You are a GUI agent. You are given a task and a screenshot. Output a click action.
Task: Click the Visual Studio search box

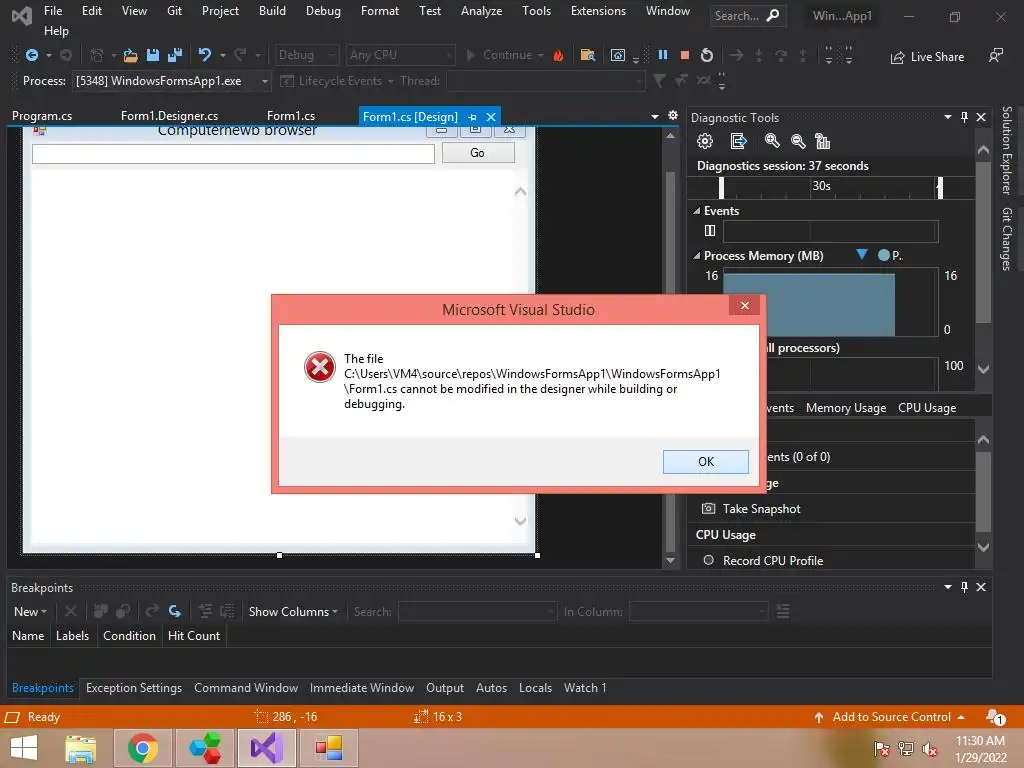point(748,16)
